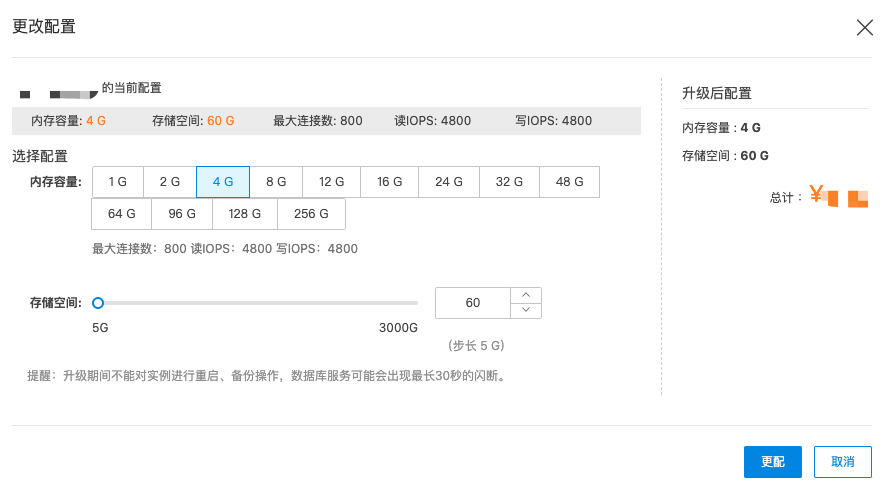The width and height of the screenshot is (887, 490).
Task: Select 16 G memory capacity
Action: [x=390, y=182]
